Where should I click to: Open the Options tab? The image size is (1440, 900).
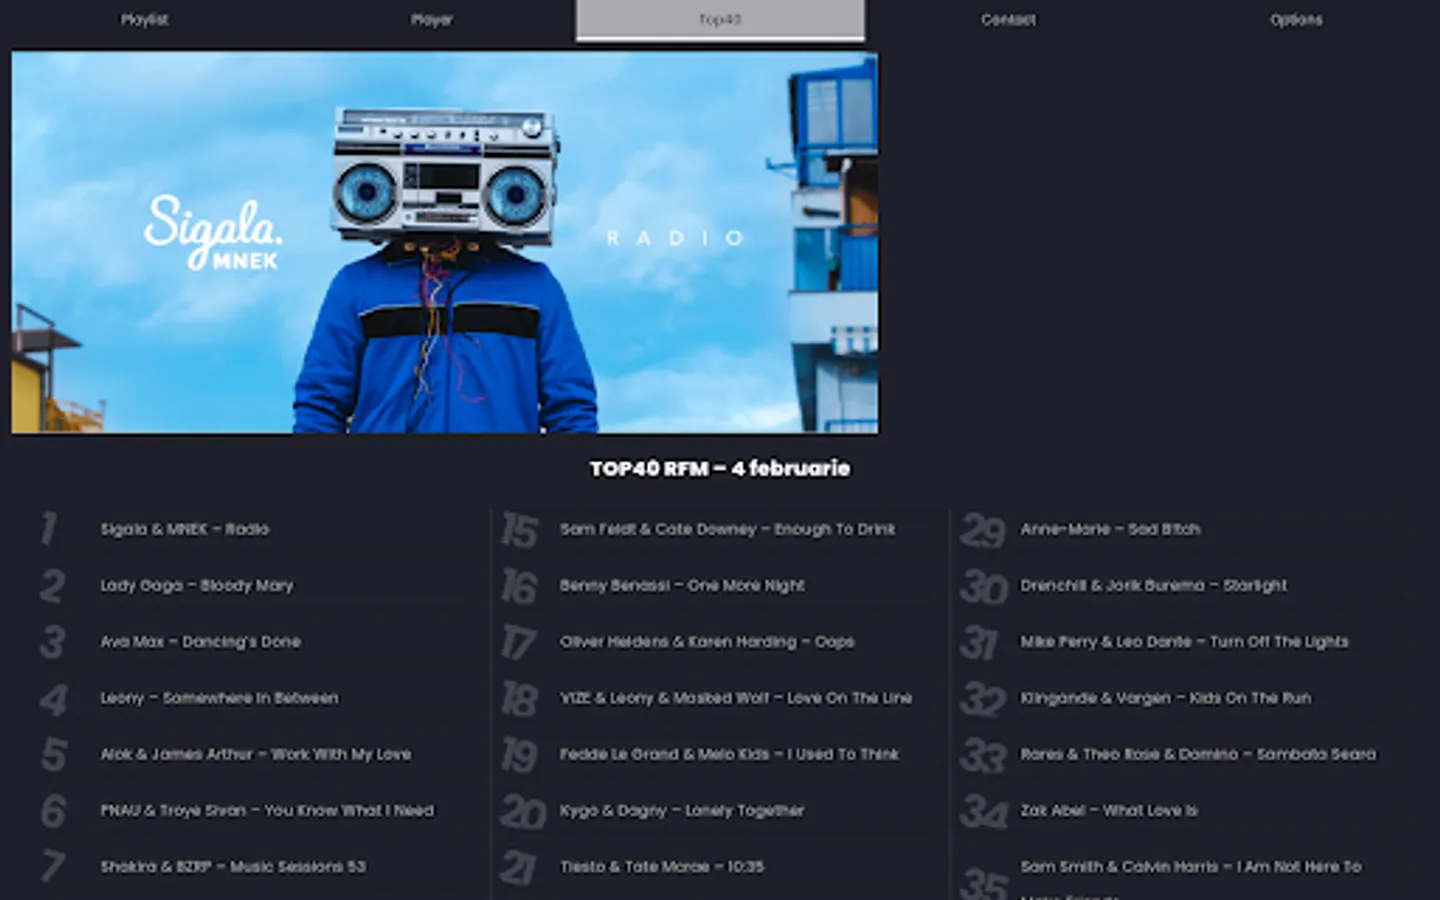(1296, 19)
